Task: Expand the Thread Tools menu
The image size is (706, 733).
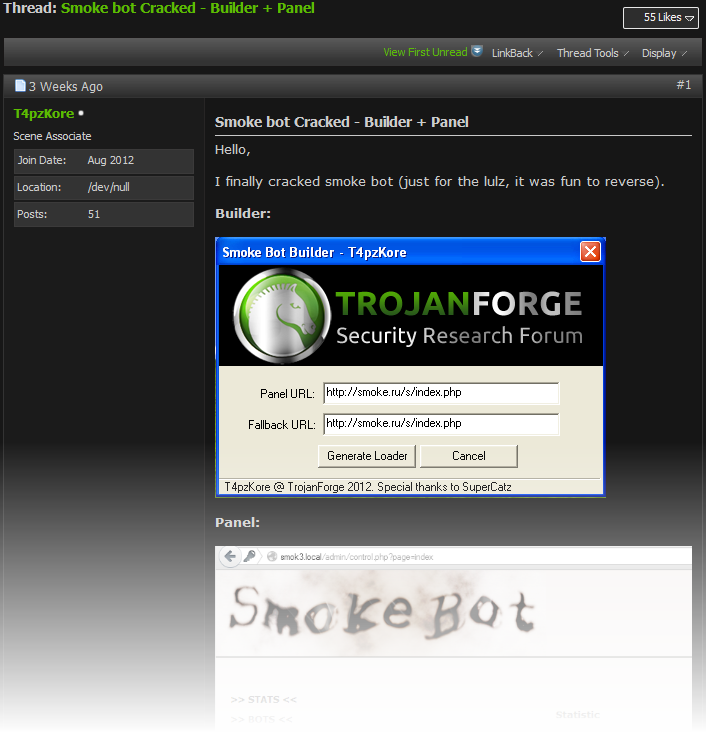Action: coord(592,53)
